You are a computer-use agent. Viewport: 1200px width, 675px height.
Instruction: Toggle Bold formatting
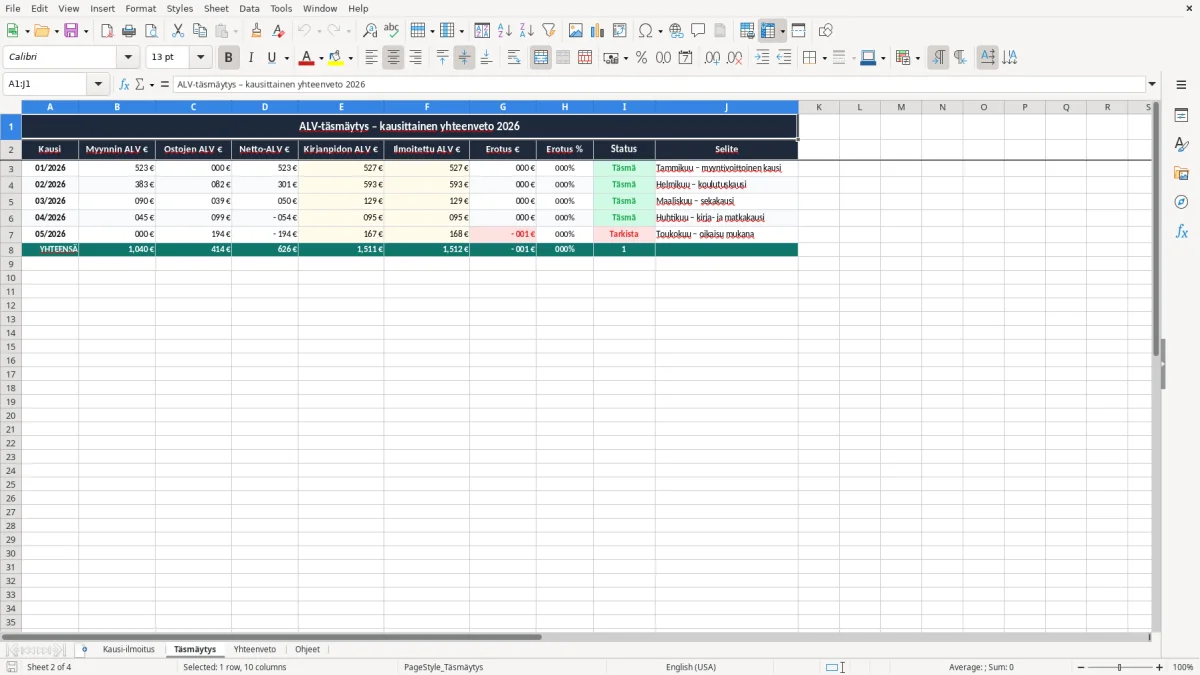(x=228, y=58)
